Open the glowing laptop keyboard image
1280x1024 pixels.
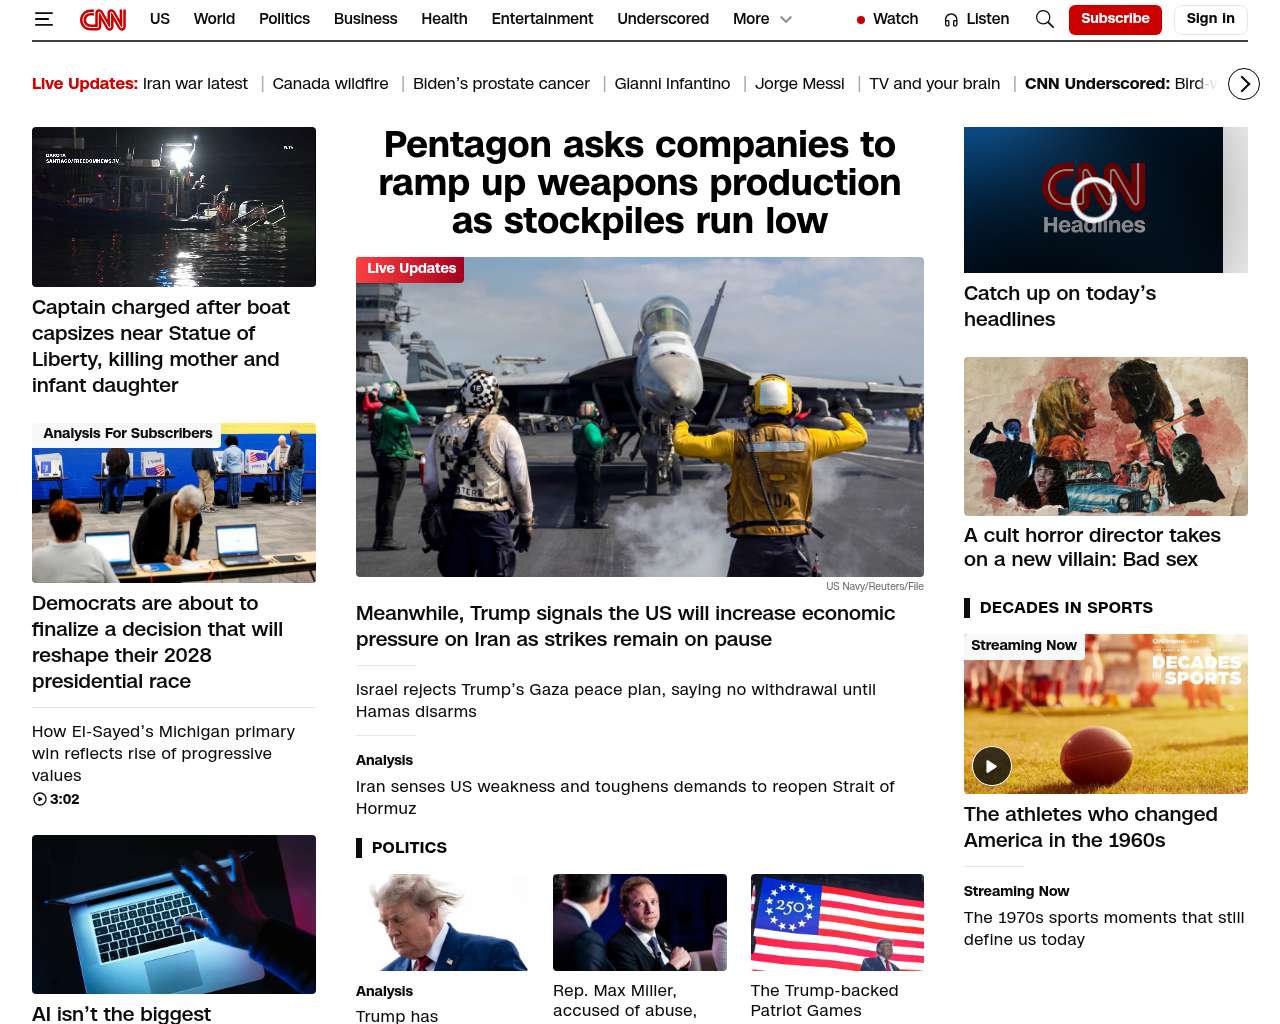coord(174,914)
